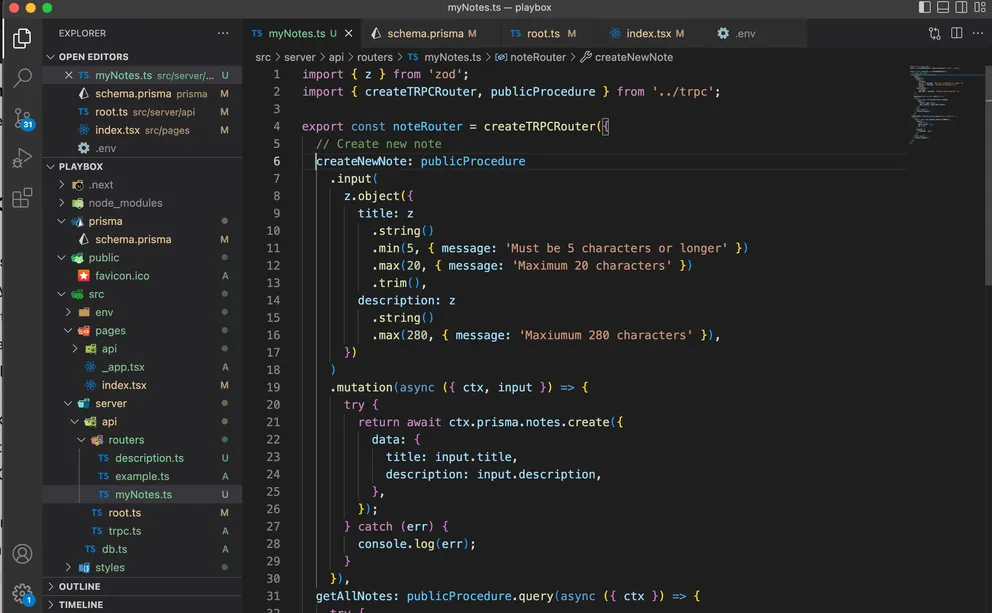Toggle secondary side bar visibility

point(961,8)
